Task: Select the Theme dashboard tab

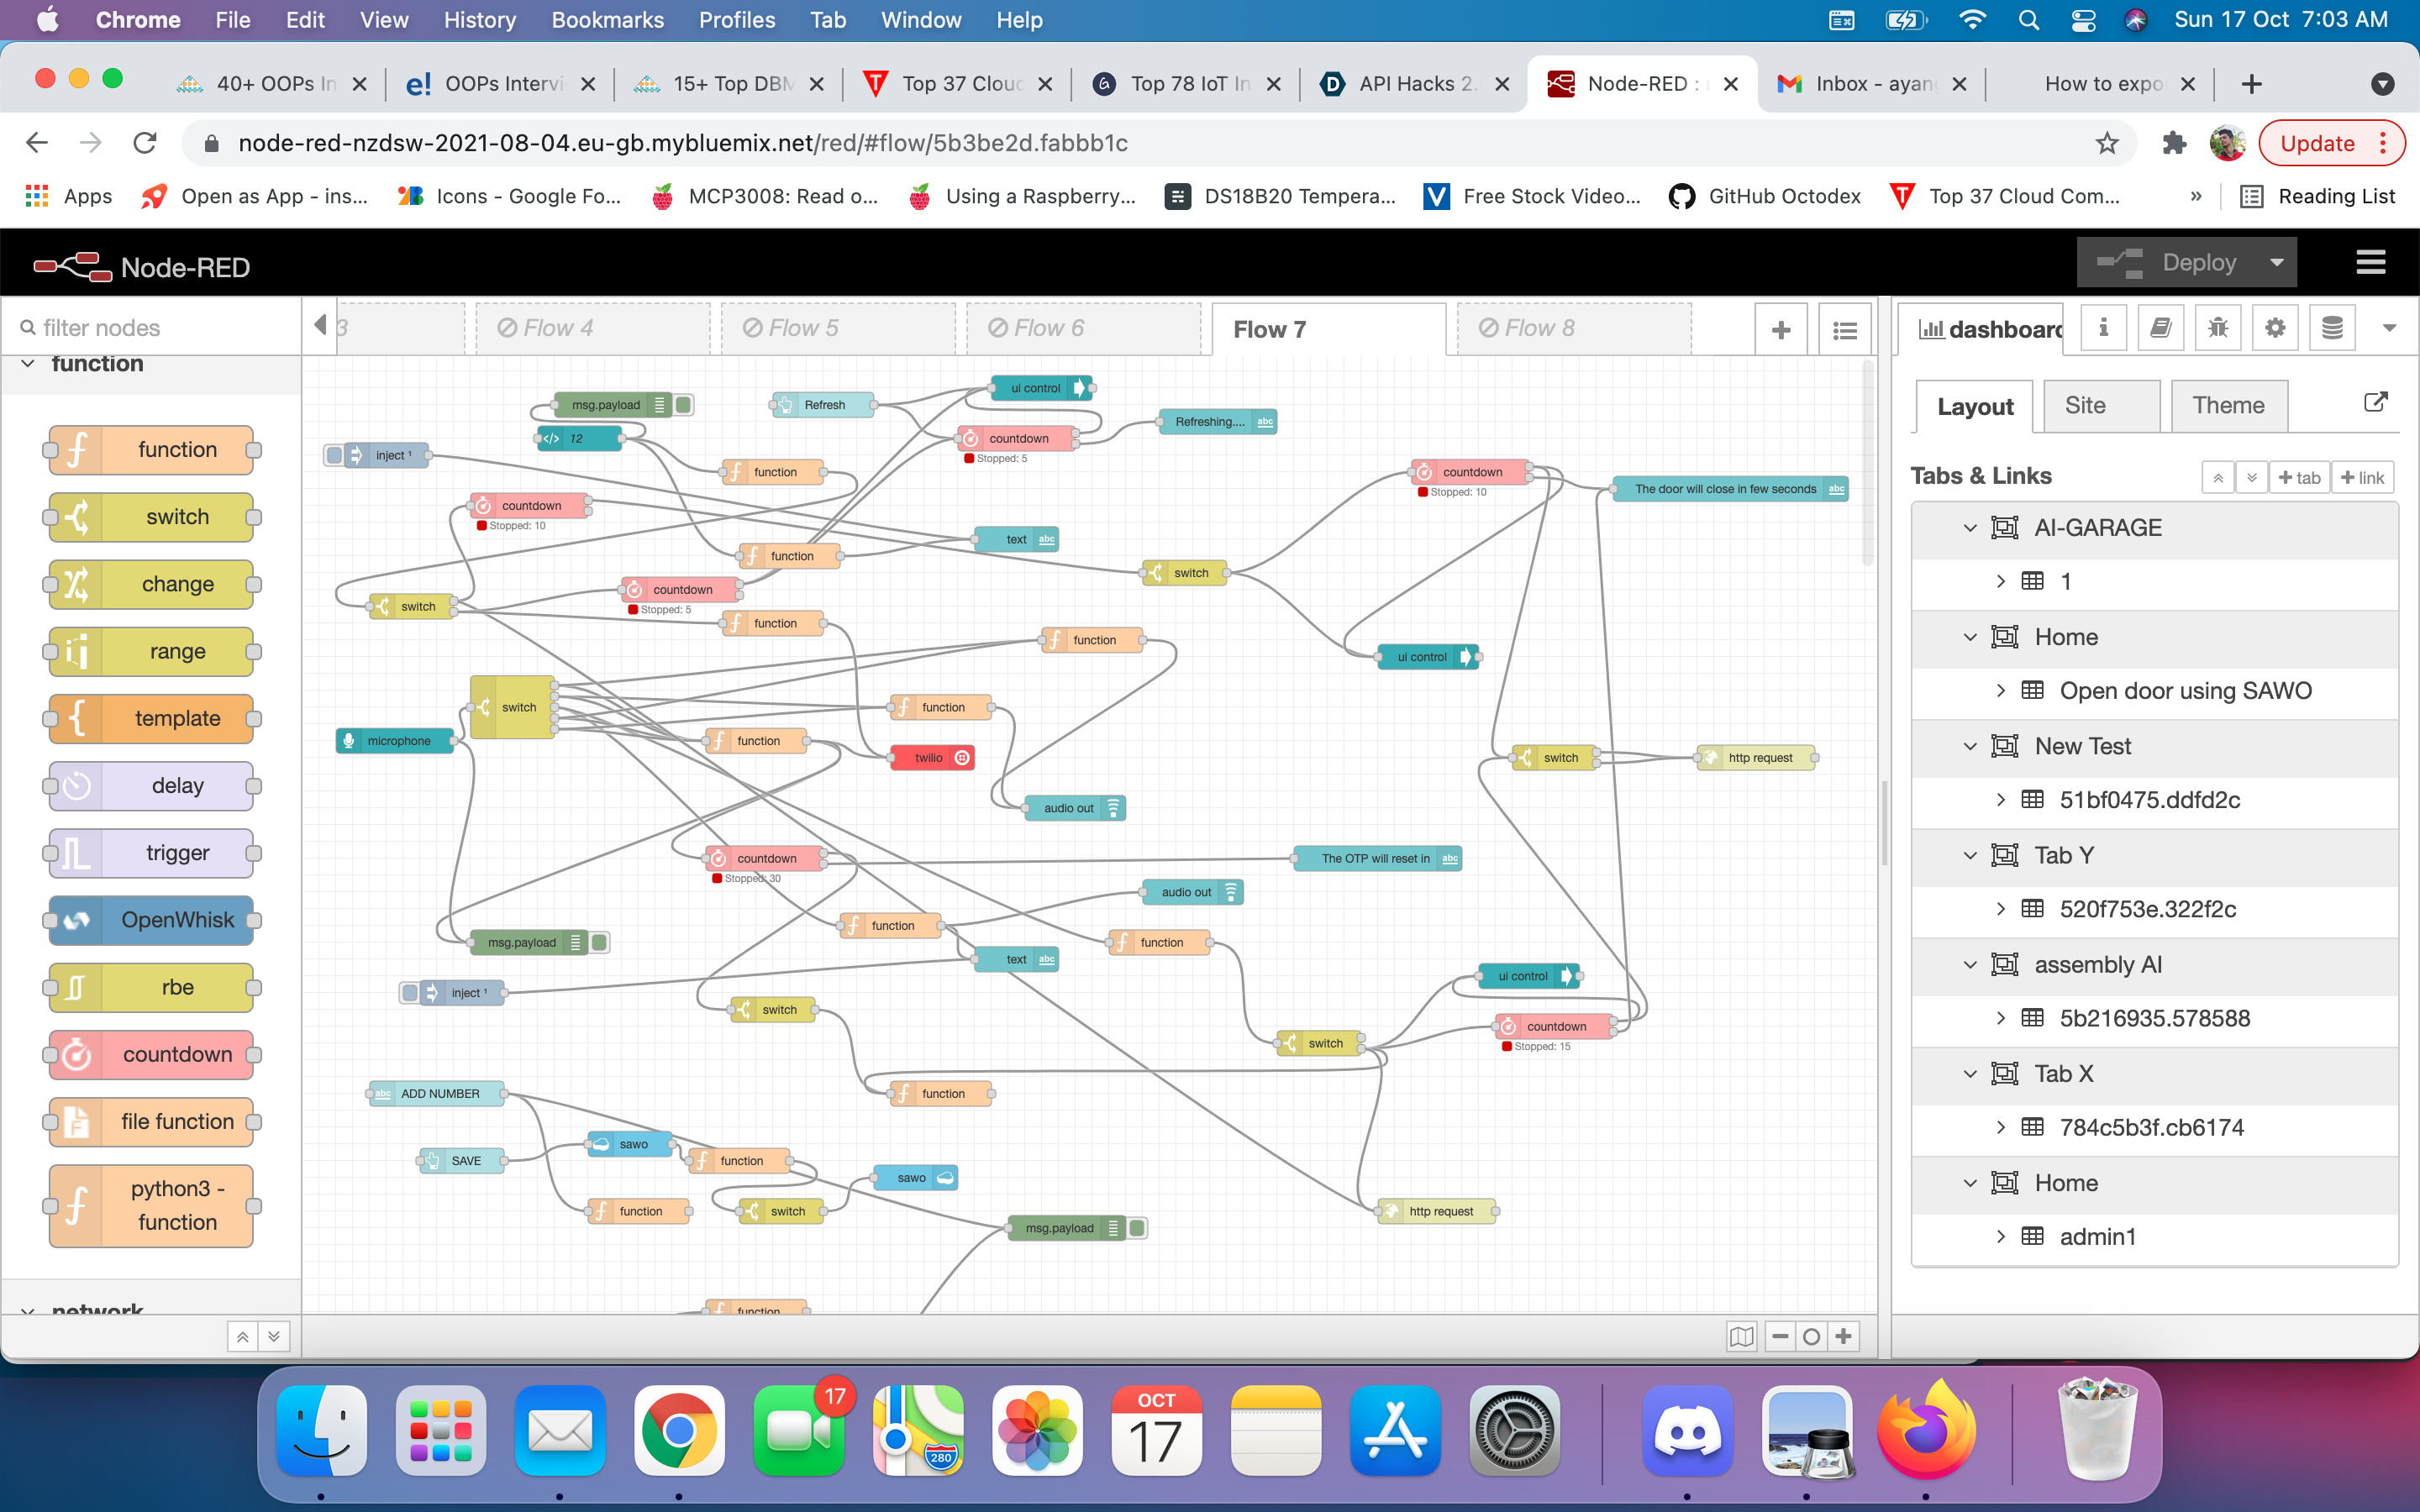Action: tap(2227, 406)
